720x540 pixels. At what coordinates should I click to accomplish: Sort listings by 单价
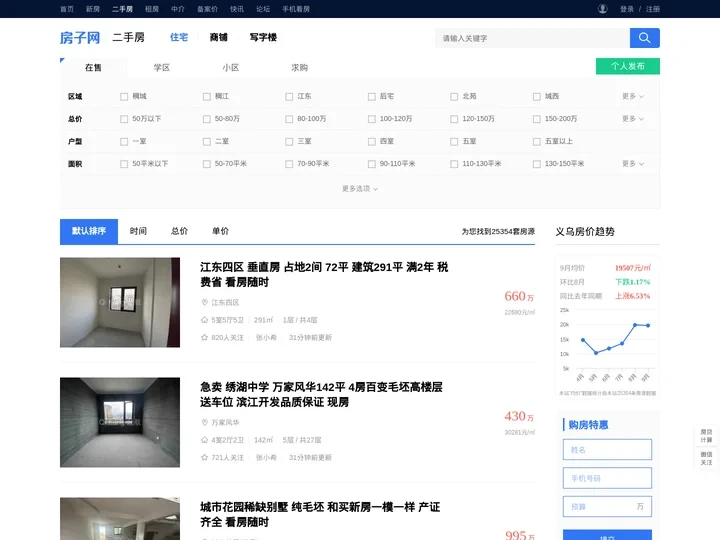click(x=220, y=231)
